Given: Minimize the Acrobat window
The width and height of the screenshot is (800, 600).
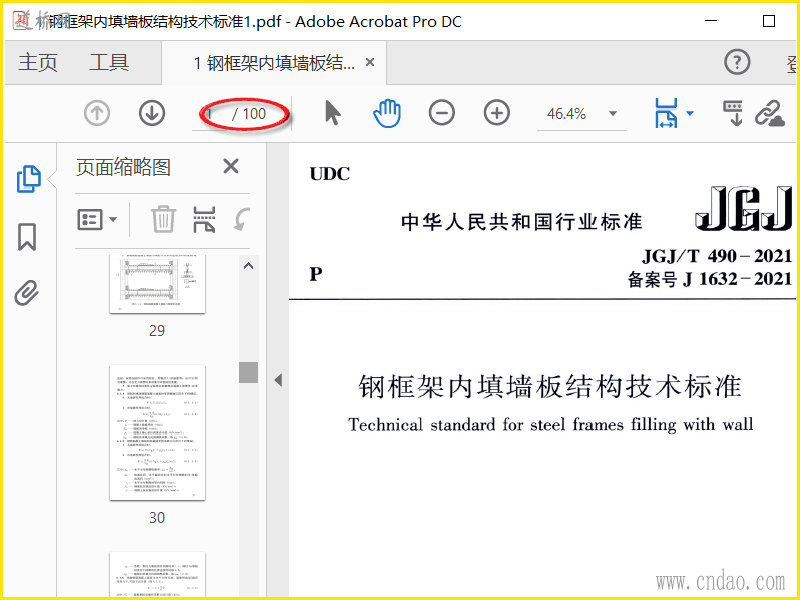Looking at the screenshot, I should tap(711, 21).
